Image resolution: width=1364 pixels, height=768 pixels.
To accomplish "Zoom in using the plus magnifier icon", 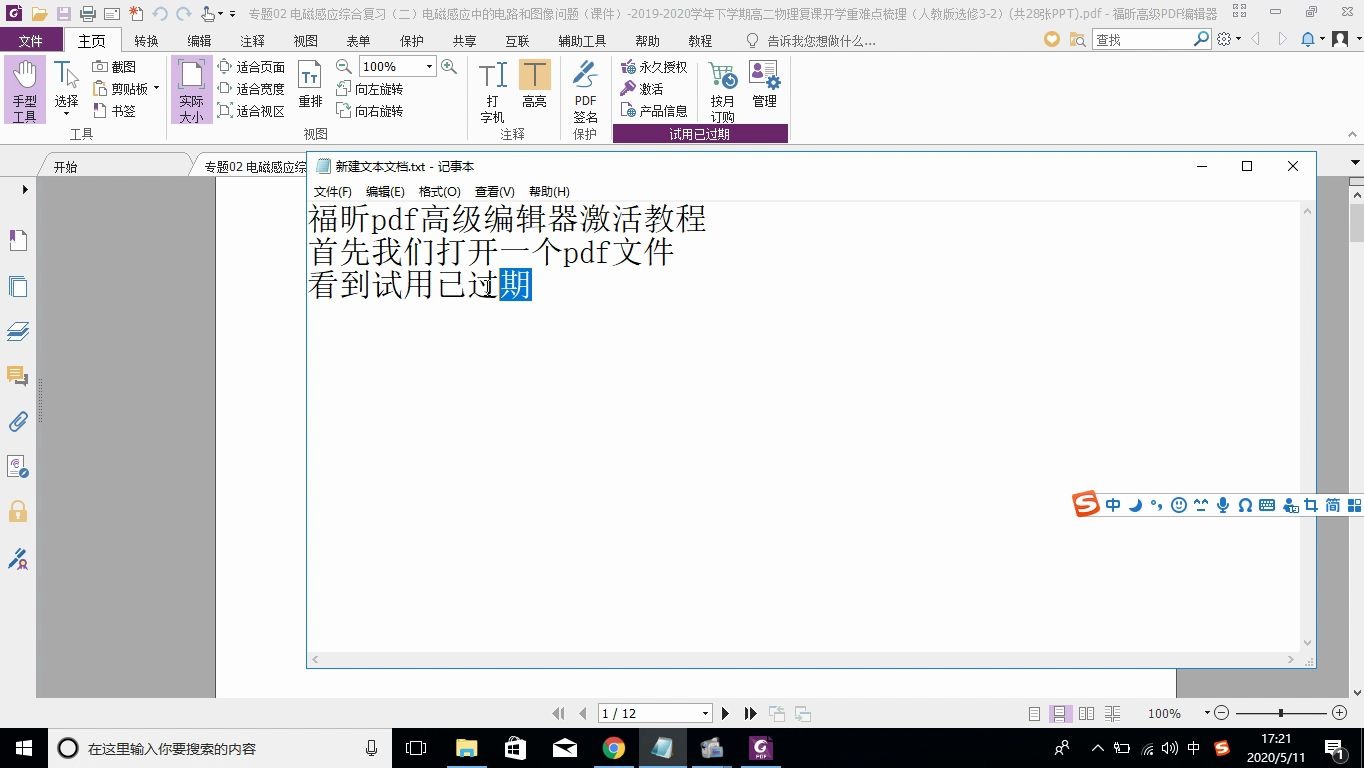I will pyautogui.click(x=449, y=66).
